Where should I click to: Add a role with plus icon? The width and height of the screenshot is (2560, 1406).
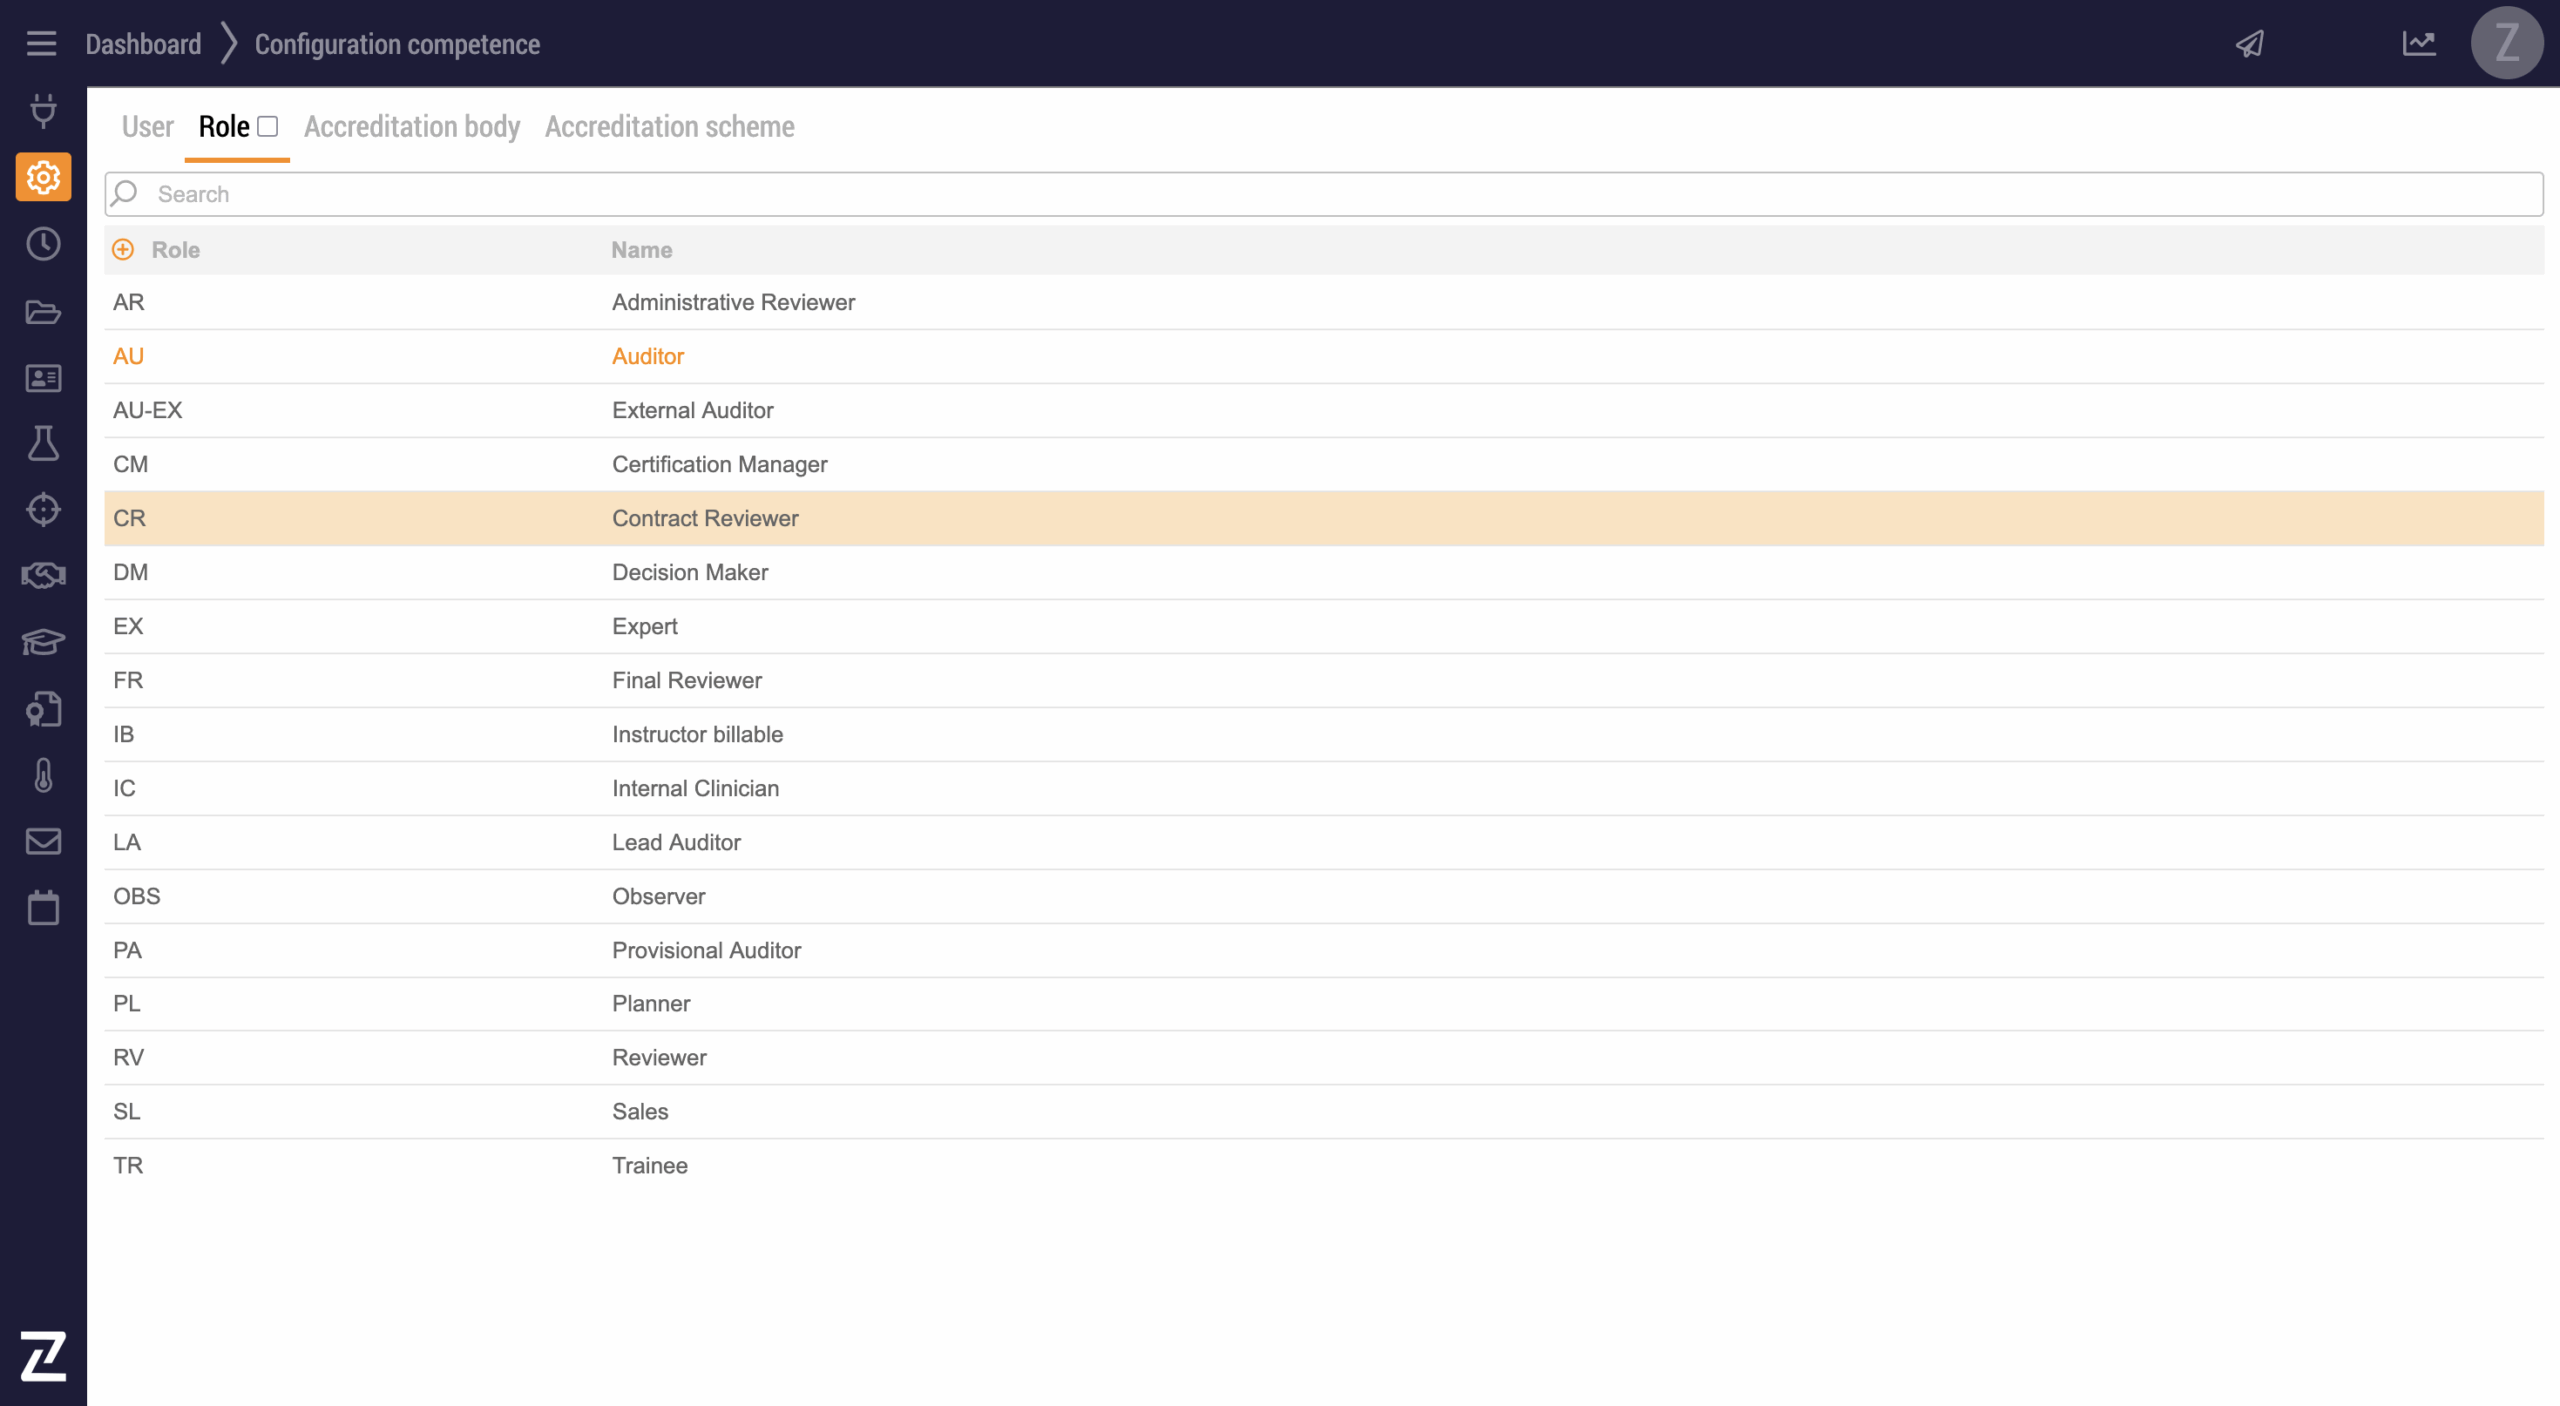coord(123,250)
